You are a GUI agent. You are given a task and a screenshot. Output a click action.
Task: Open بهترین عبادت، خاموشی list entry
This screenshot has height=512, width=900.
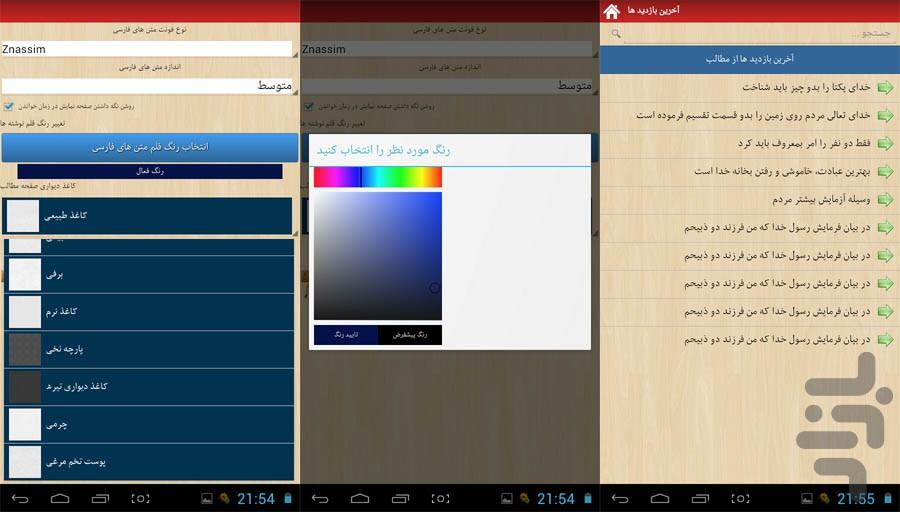pos(750,171)
